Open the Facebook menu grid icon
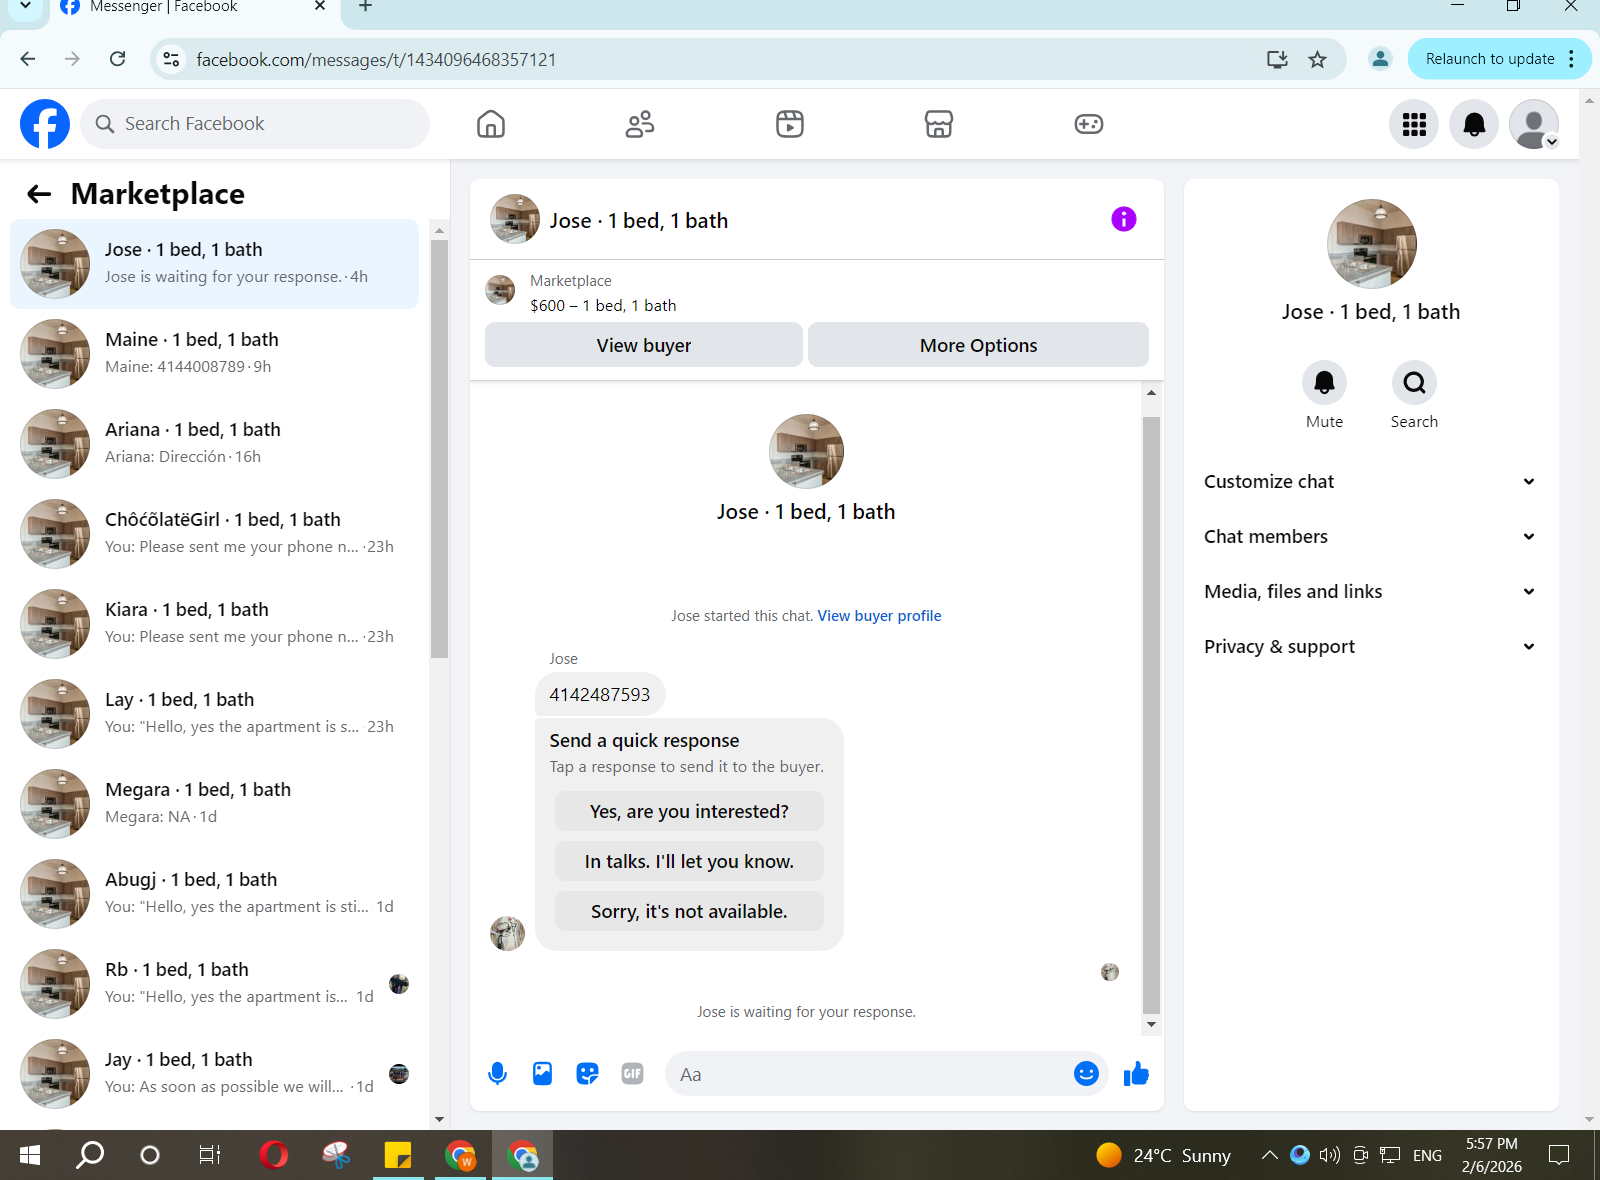1600x1180 pixels. pyautogui.click(x=1414, y=124)
